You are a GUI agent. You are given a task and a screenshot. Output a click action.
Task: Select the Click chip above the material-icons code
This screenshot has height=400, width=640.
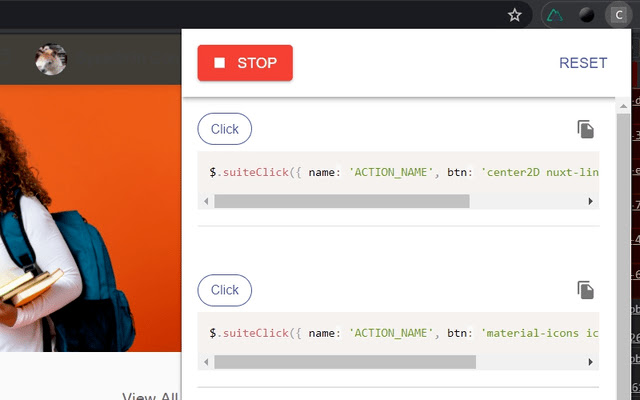[224, 290]
